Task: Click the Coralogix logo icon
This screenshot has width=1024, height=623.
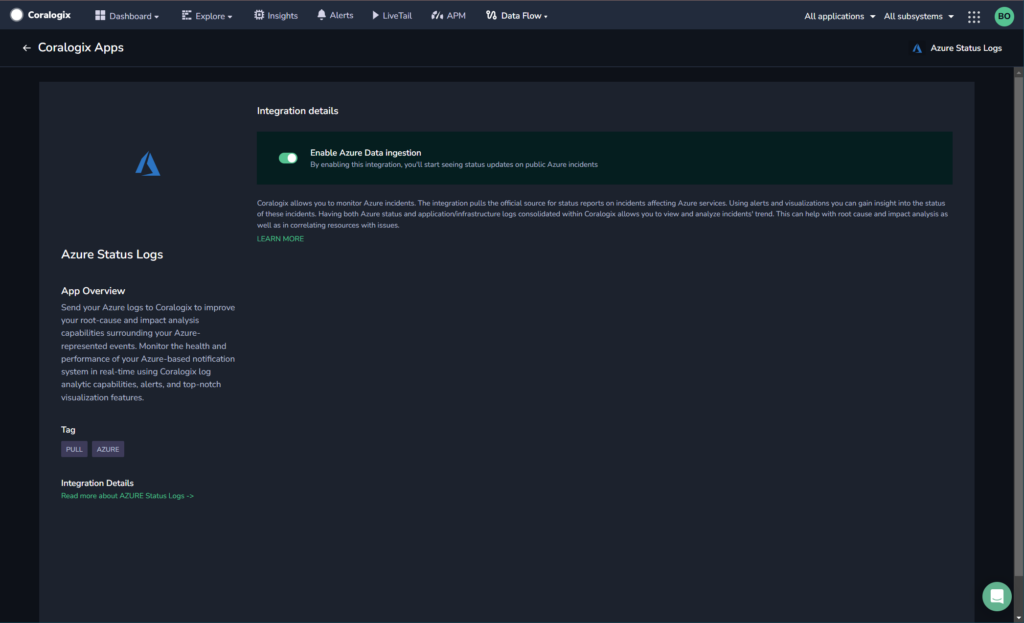Action: click(16, 15)
